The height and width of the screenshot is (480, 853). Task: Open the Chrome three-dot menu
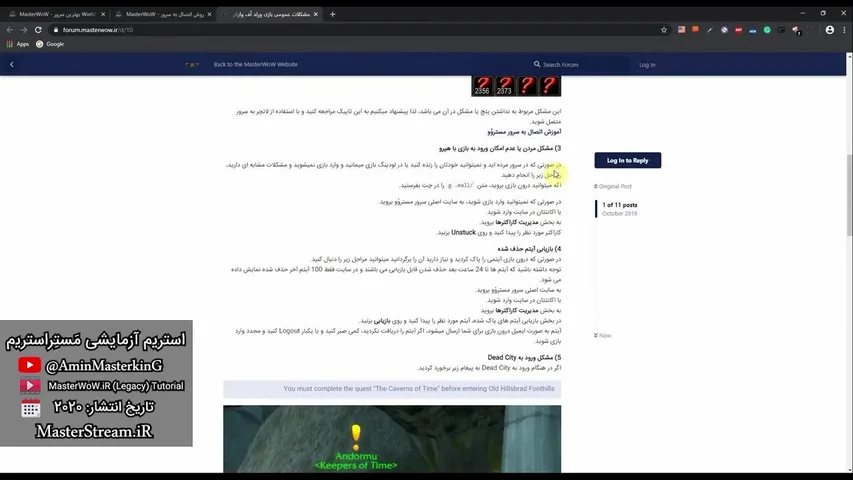(844, 30)
